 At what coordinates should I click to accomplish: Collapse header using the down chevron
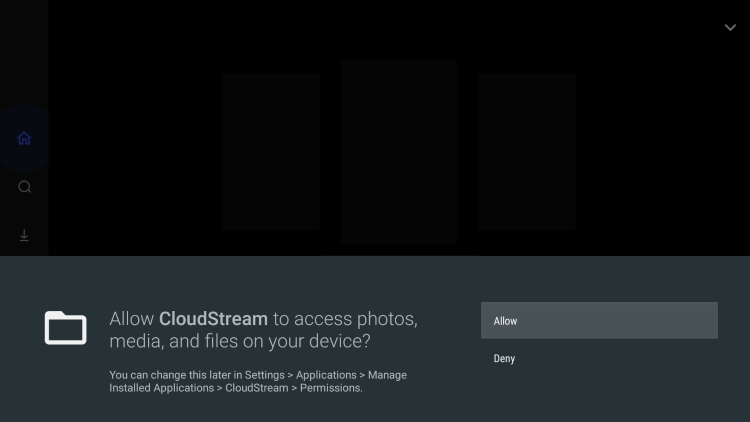tap(730, 28)
